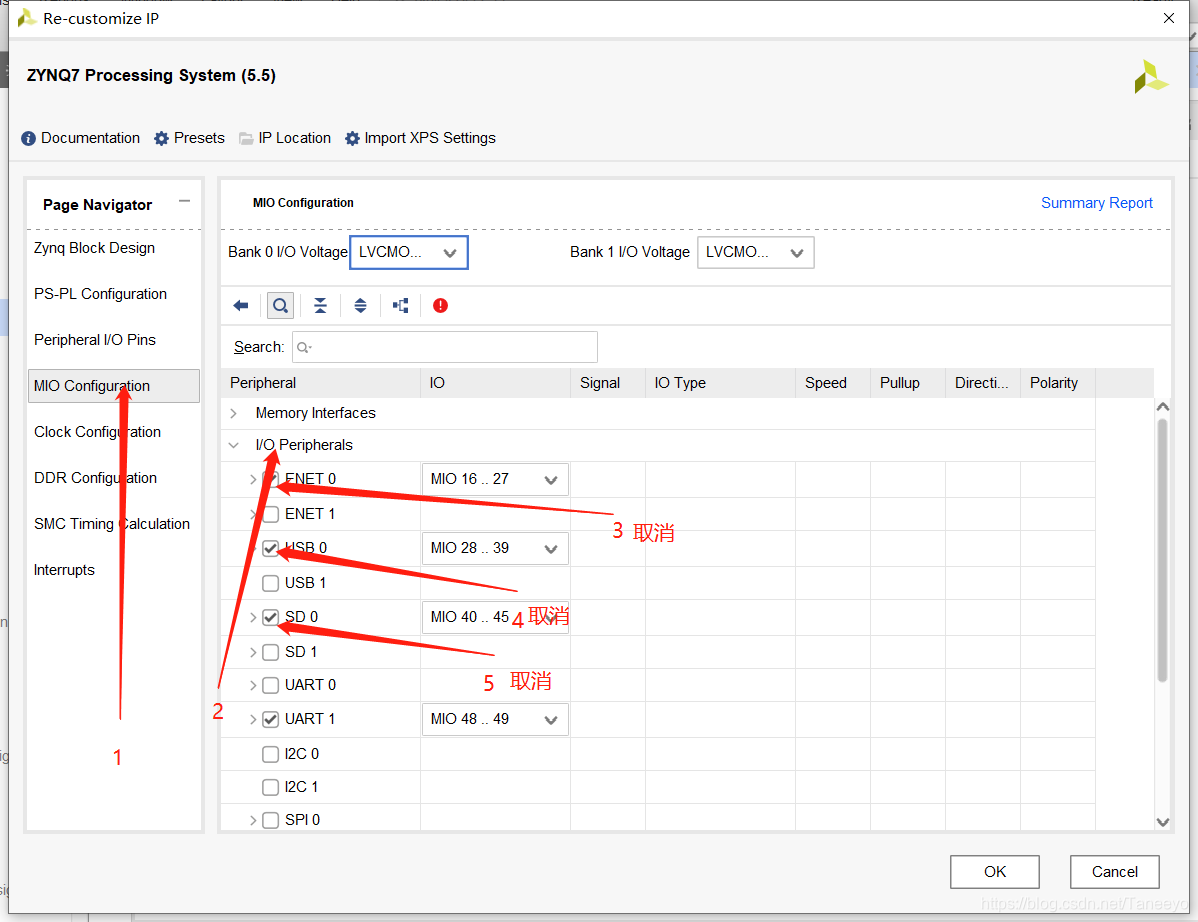Enable the UART 0 checkbox
This screenshot has height=922, width=1198.
(270, 685)
